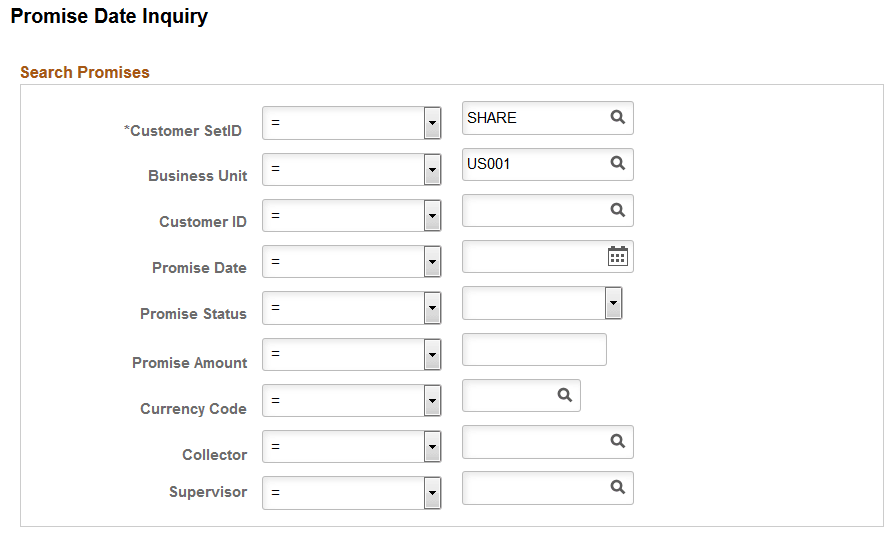Viewport: 892px width, 540px height.
Task: Expand the Promise Amount operator dropdown
Action: tap(432, 354)
